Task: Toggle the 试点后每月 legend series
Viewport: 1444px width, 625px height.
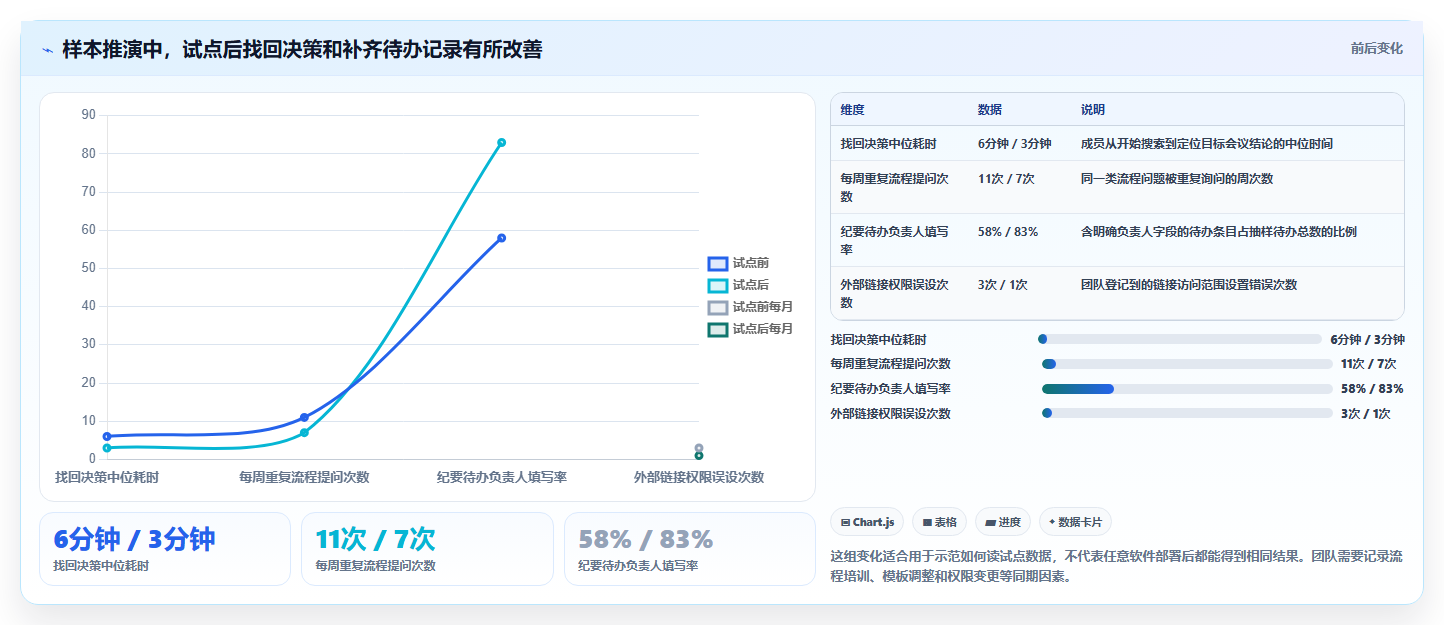Action: click(750, 329)
